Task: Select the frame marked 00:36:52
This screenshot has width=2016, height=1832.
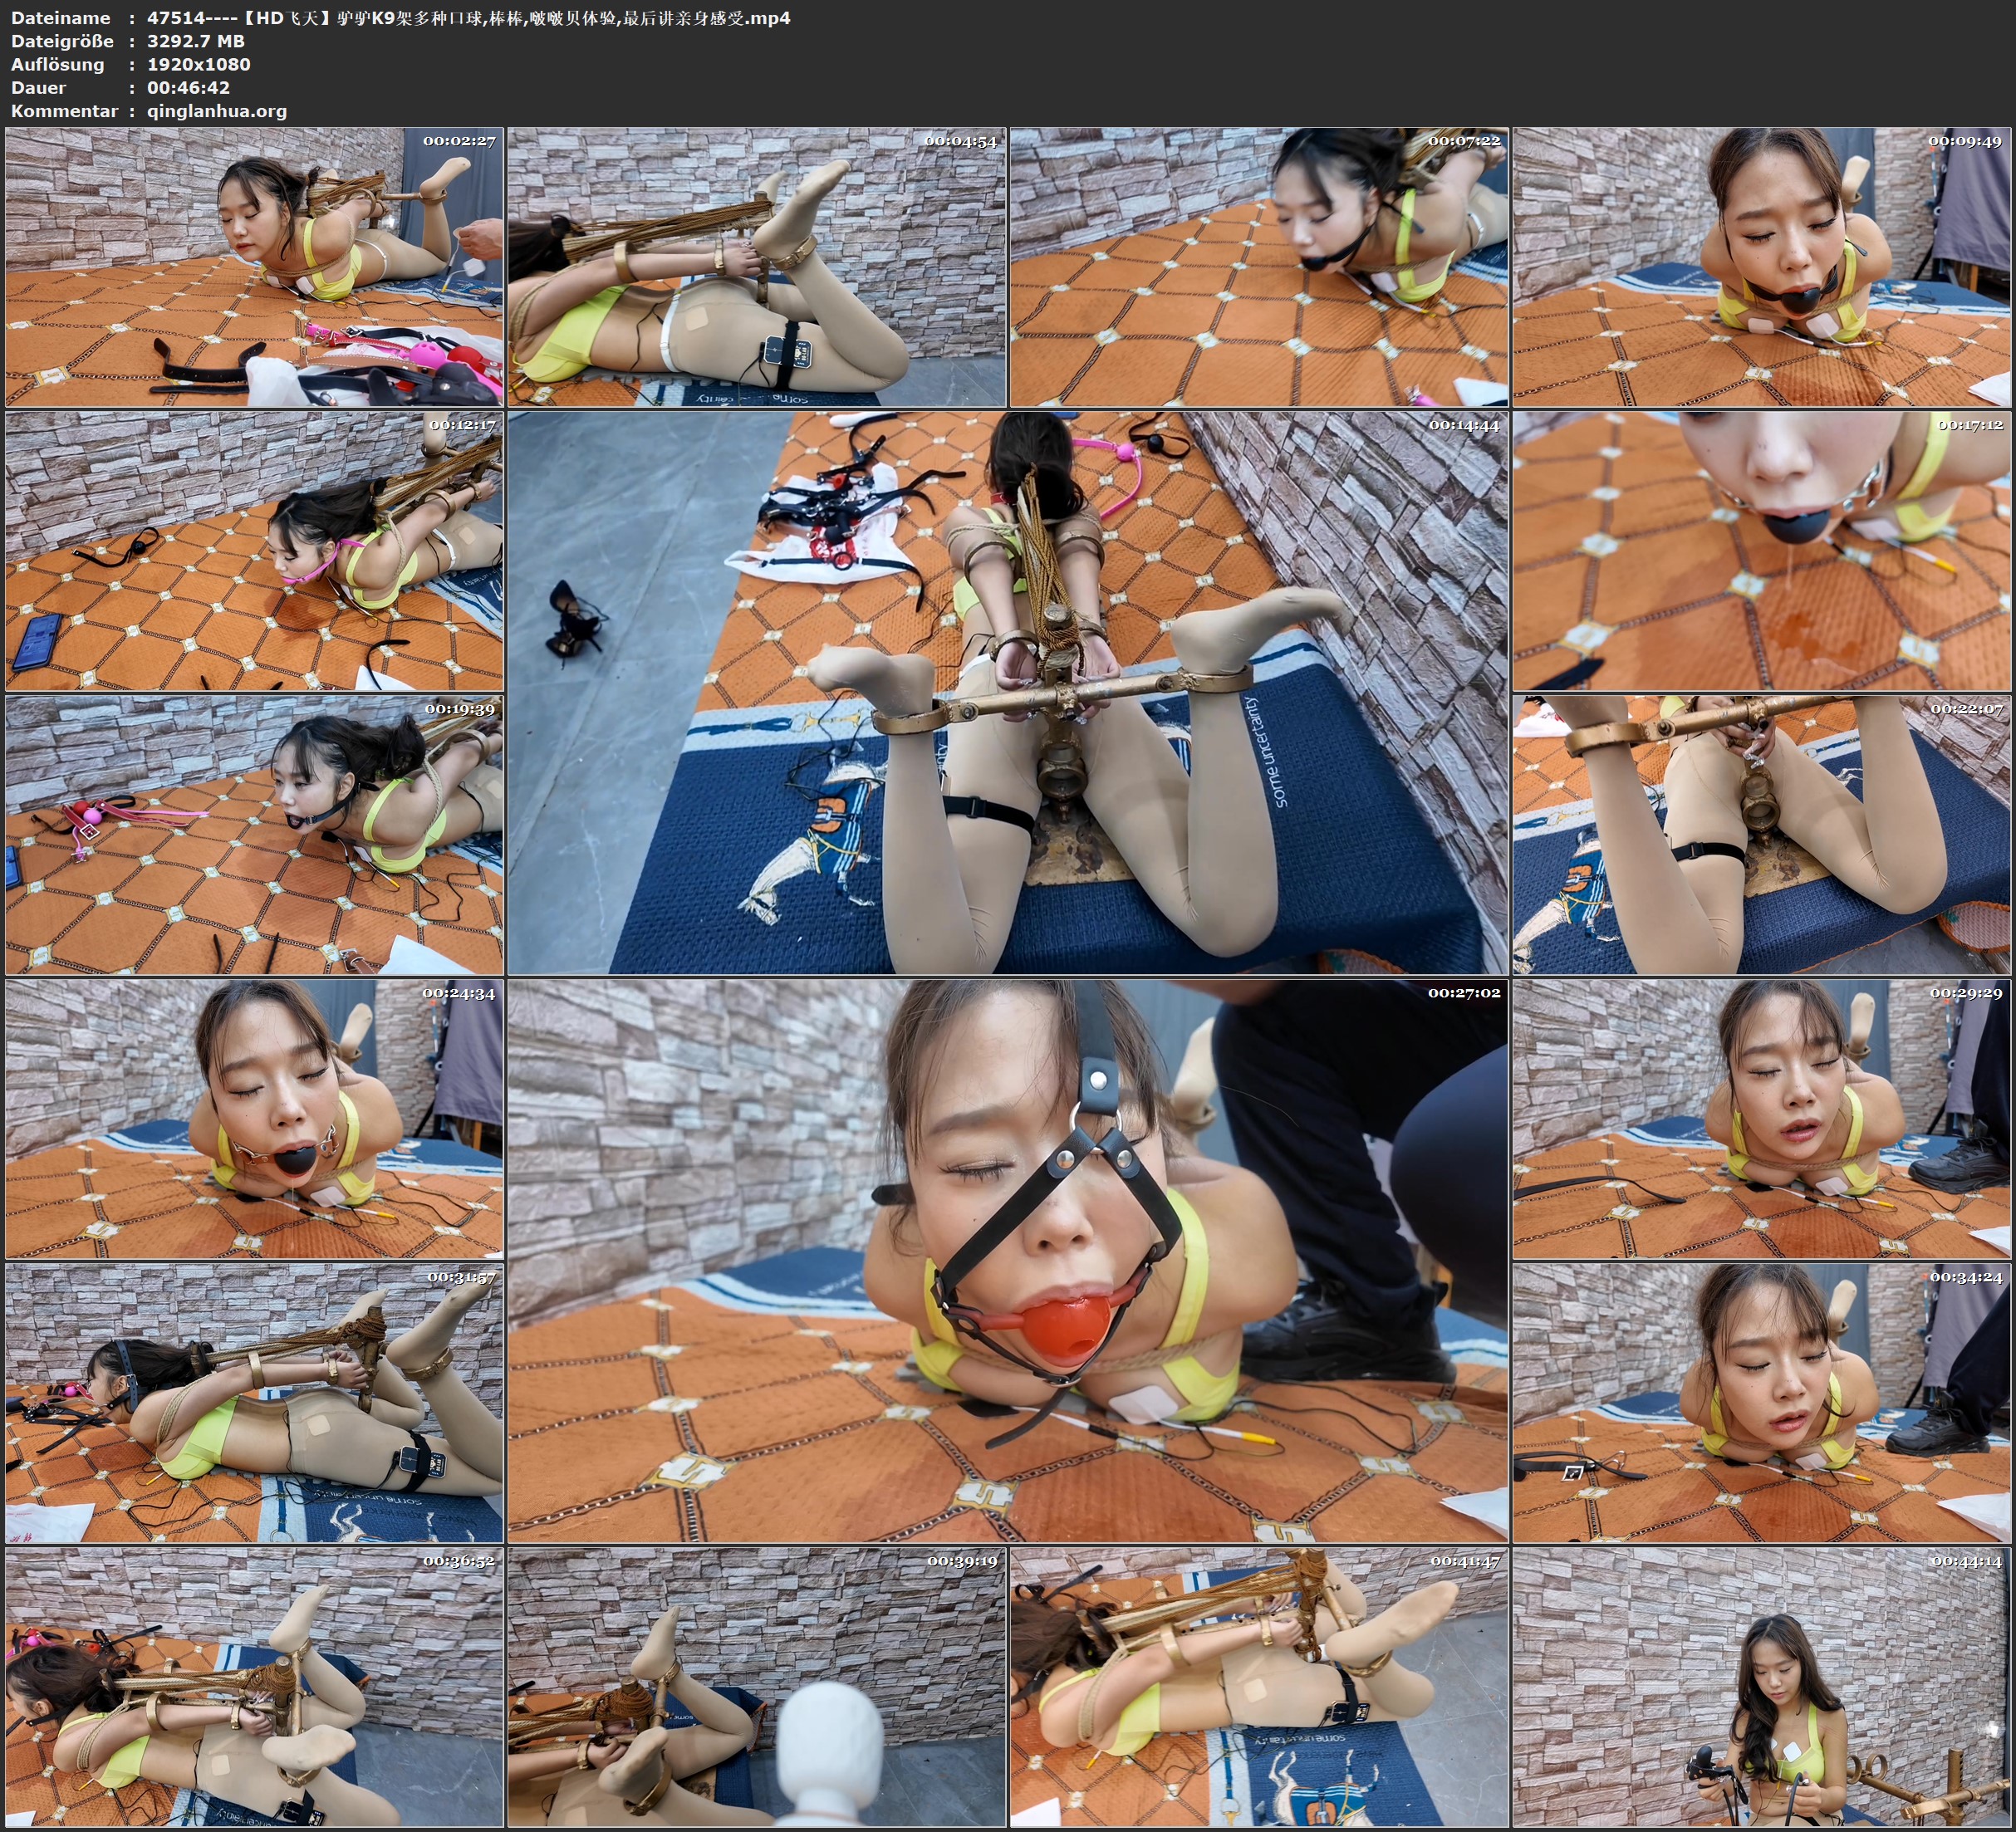Action: tap(254, 1687)
